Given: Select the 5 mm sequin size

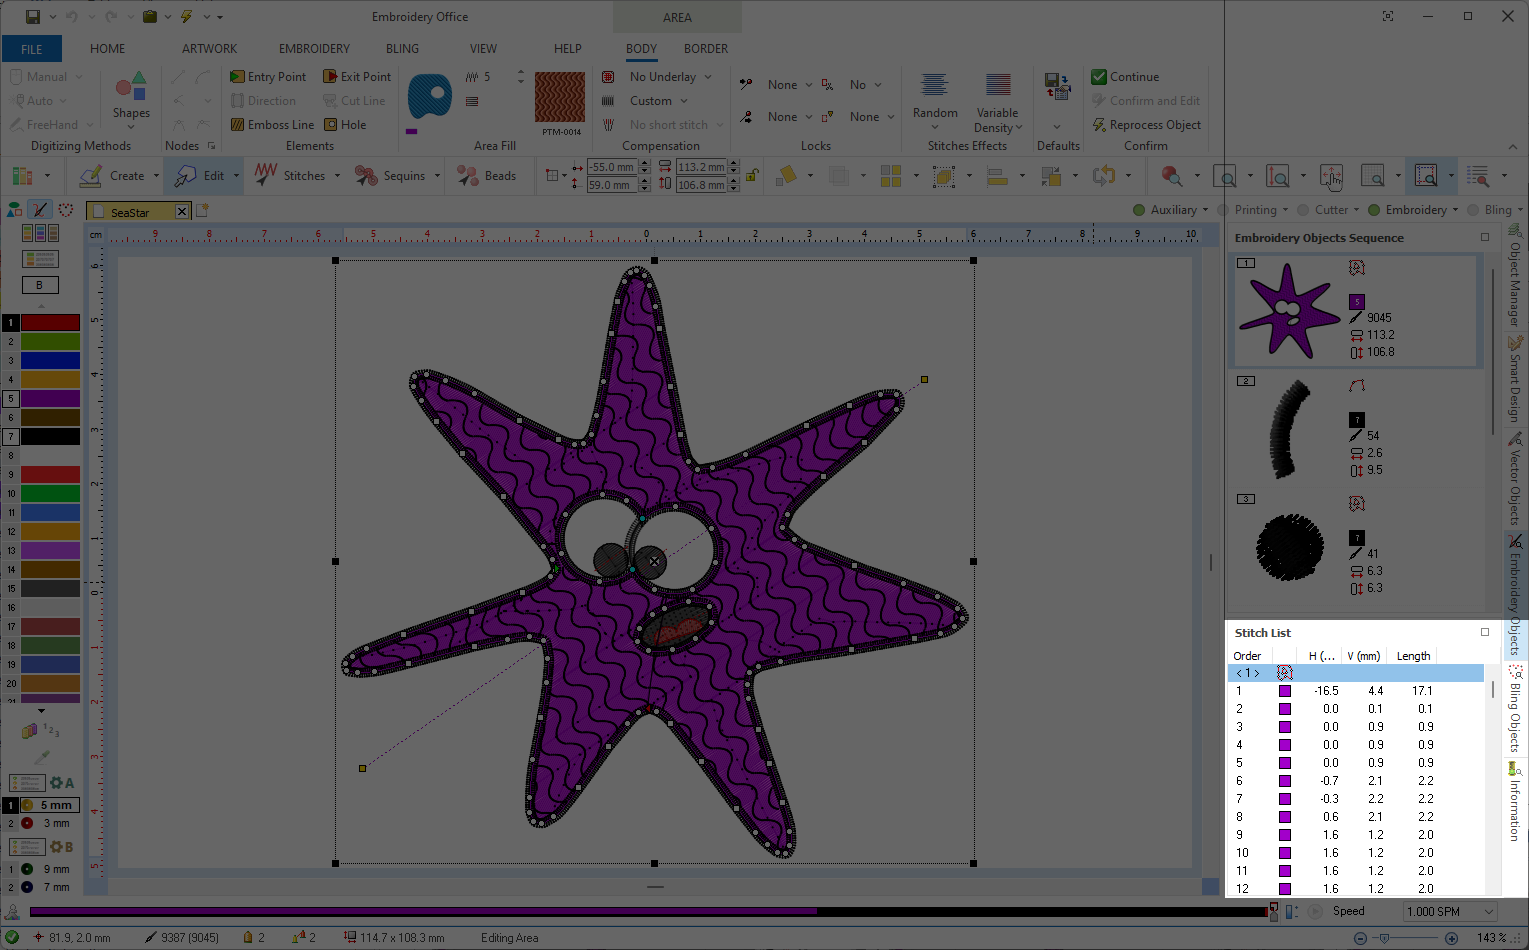Looking at the screenshot, I should tap(49, 805).
